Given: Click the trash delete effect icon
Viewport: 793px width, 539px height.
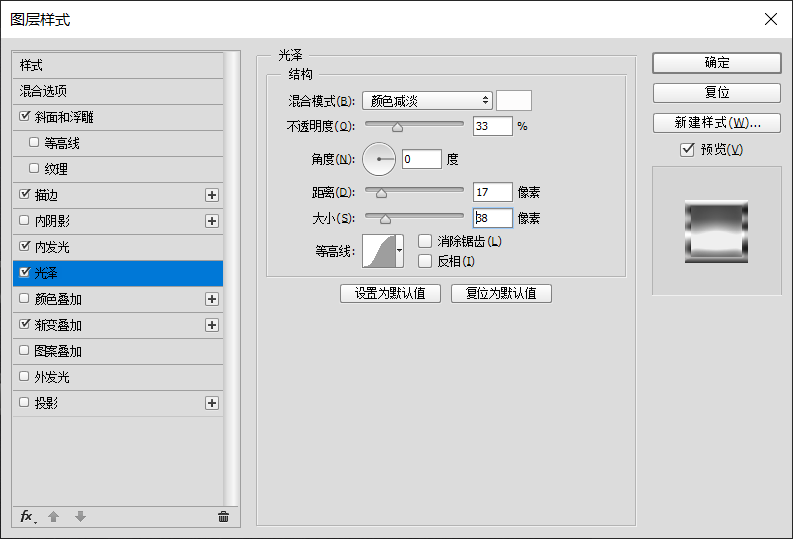Looking at the screenshot, I should coord(224,516).
